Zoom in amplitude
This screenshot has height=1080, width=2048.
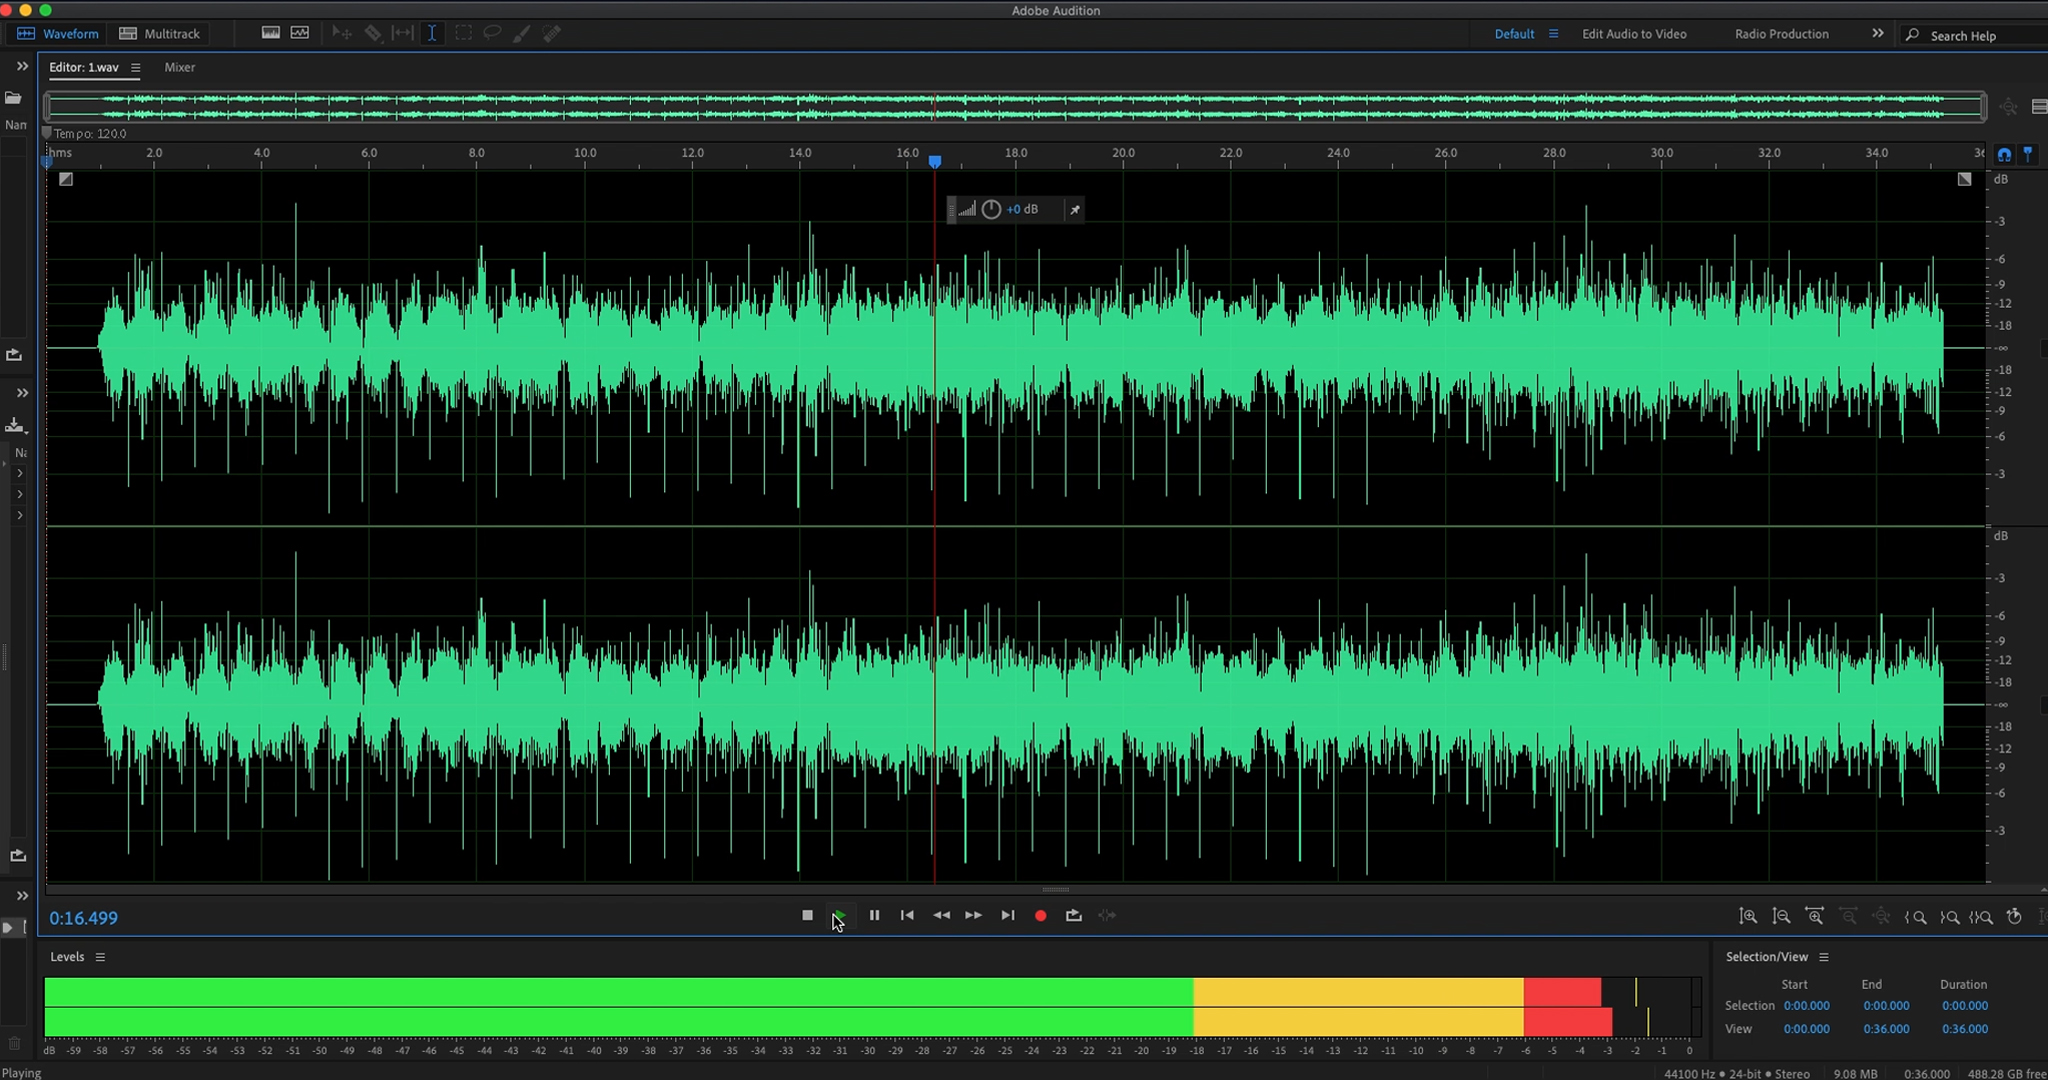(1748, 916)
